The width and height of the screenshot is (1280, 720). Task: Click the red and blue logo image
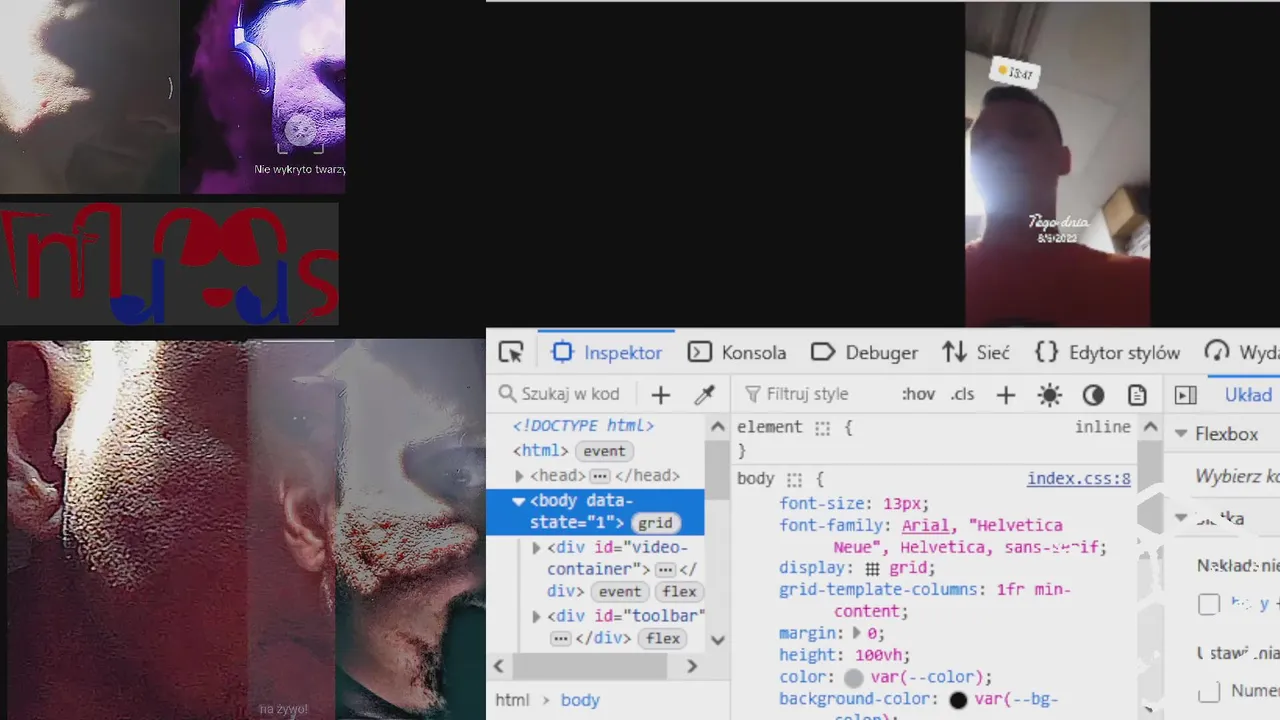pyautogui.click(x=169, y=264)
